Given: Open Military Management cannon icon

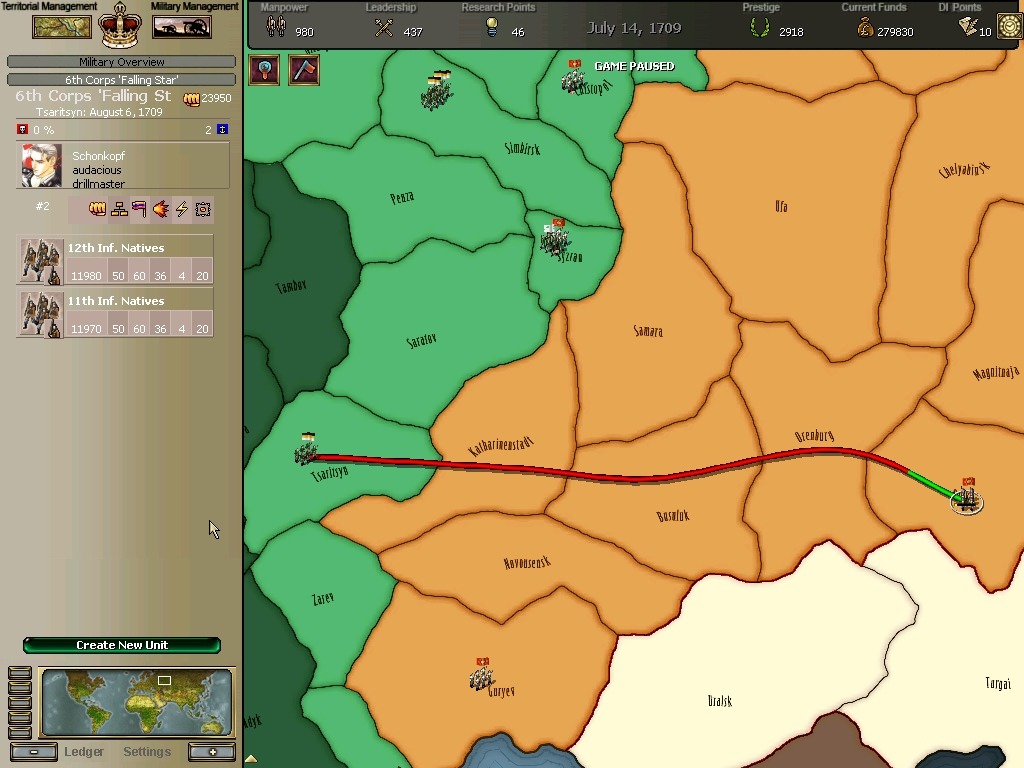Looking at the screenshot, I should pyautogui.click(x=182, y=27).
